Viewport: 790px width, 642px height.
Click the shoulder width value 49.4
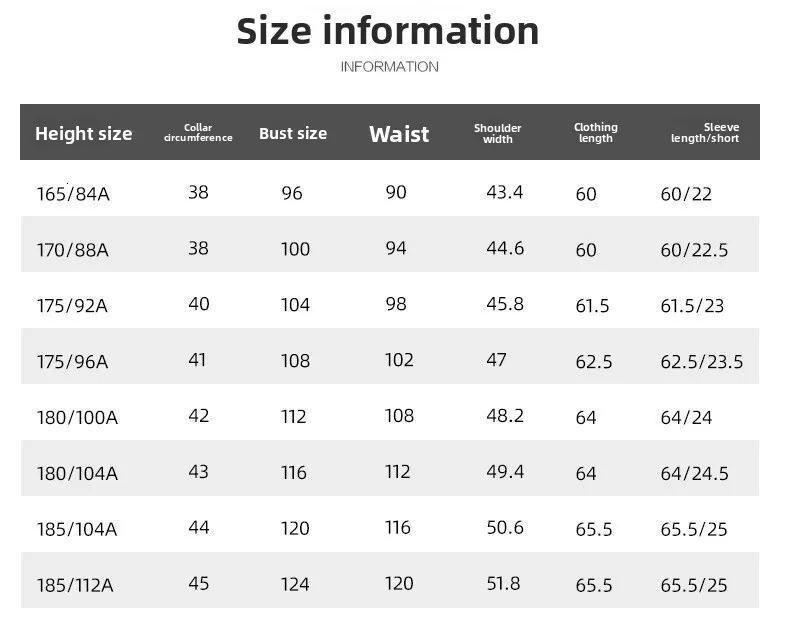(x=505, y=471)
